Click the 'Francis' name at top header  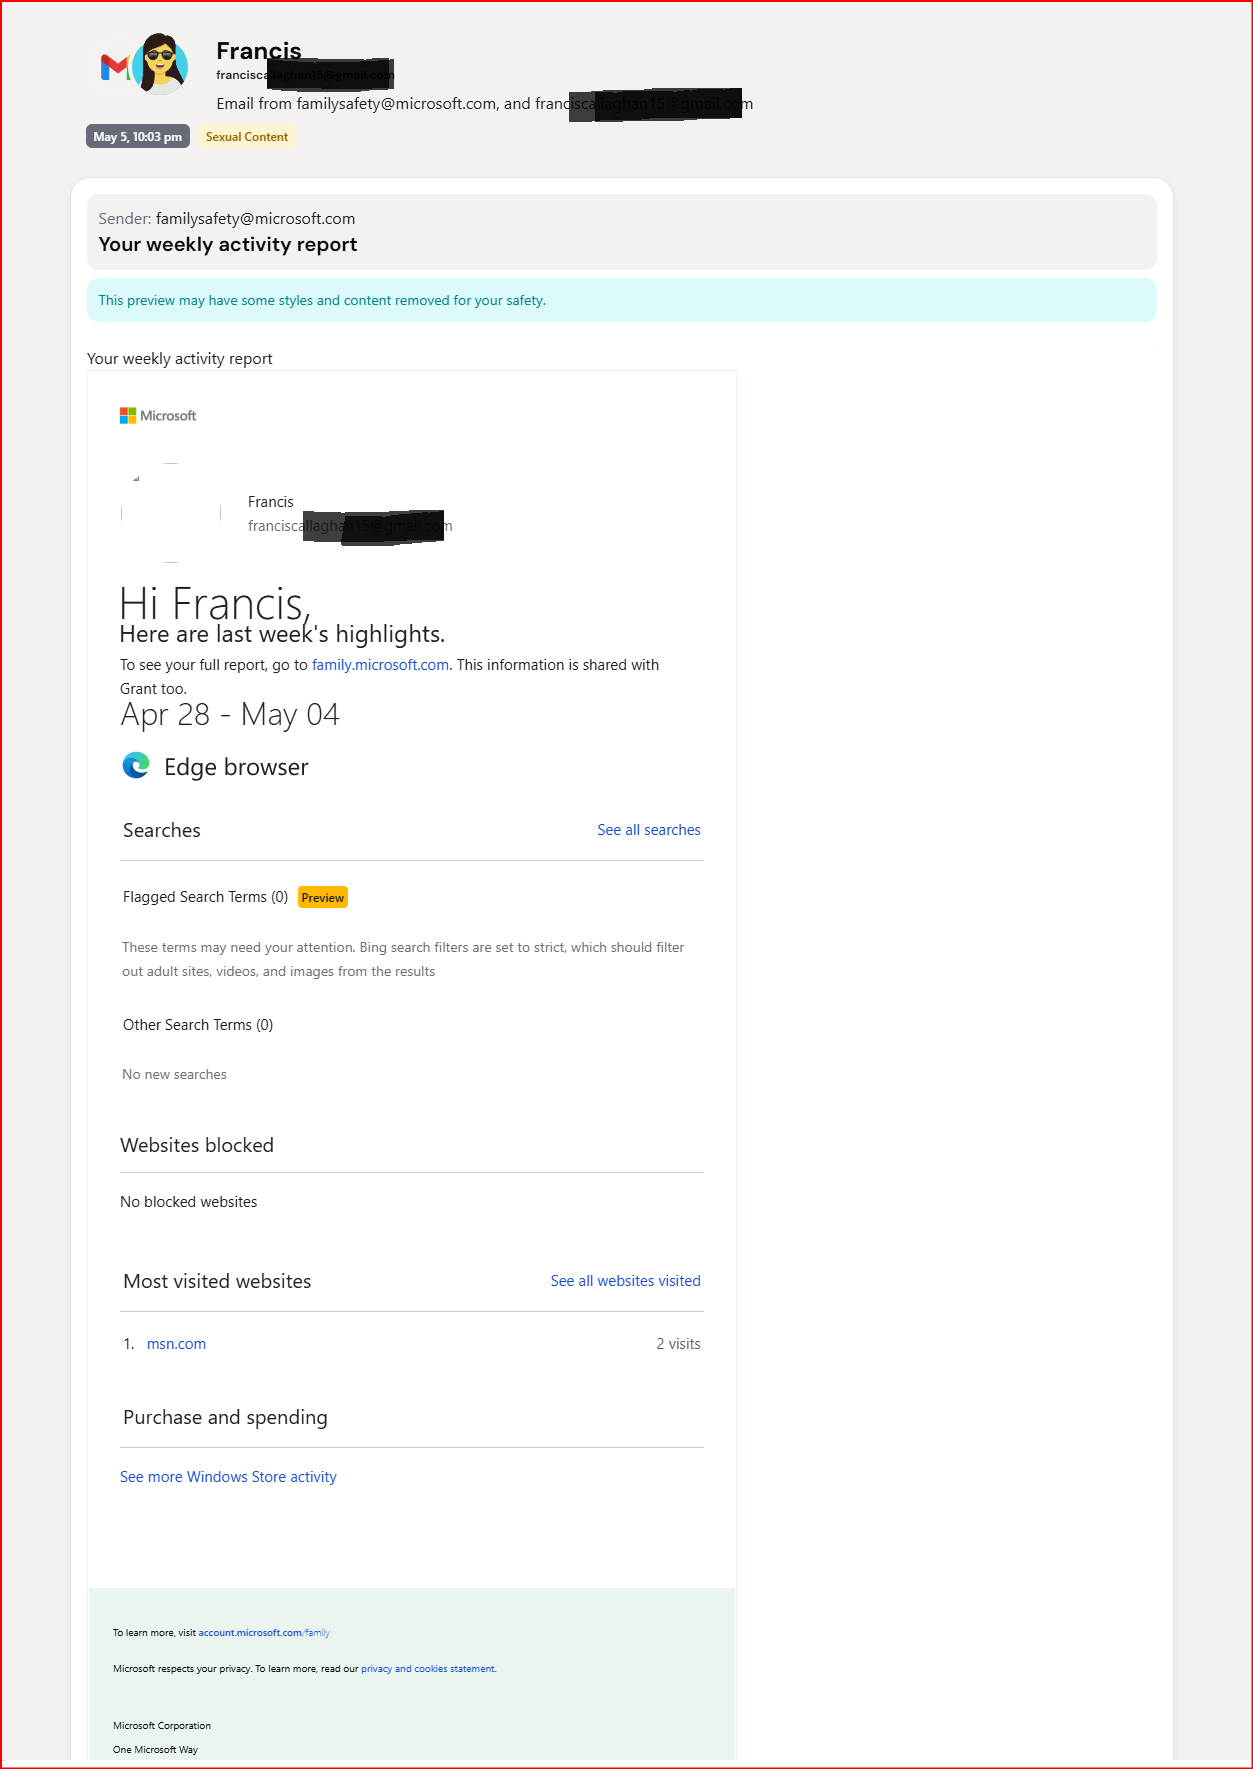[259, 50]
